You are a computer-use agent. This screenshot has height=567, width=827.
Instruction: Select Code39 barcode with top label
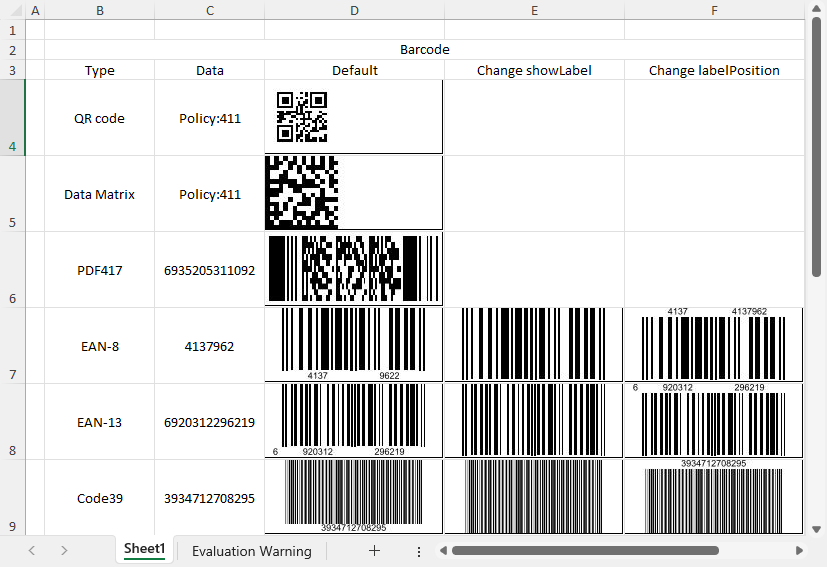coord(714,497)
